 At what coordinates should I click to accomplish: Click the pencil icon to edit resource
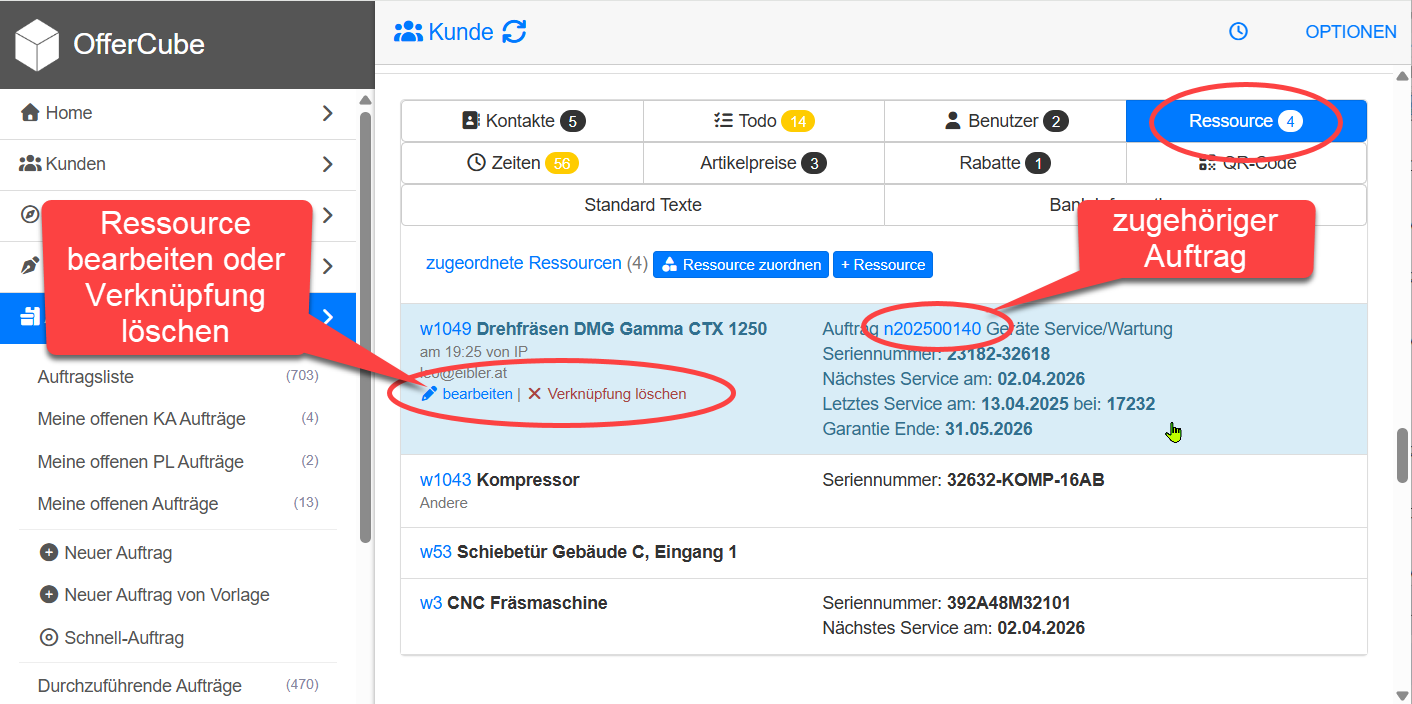tap(429, 394)
